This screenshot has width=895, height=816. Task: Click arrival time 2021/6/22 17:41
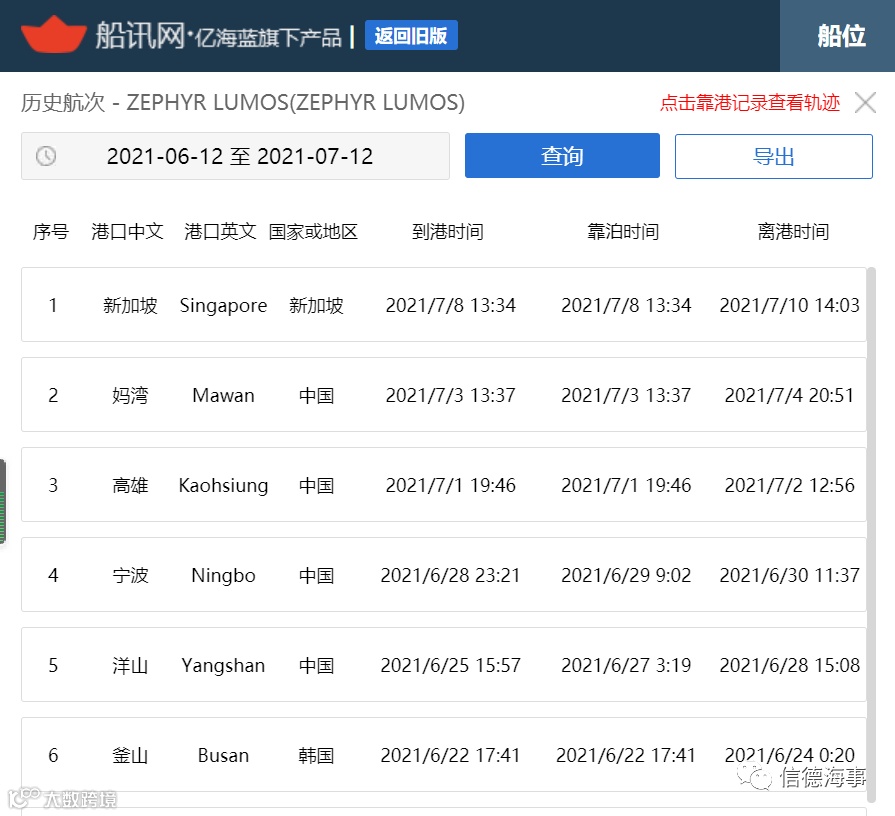pos(450,756)
